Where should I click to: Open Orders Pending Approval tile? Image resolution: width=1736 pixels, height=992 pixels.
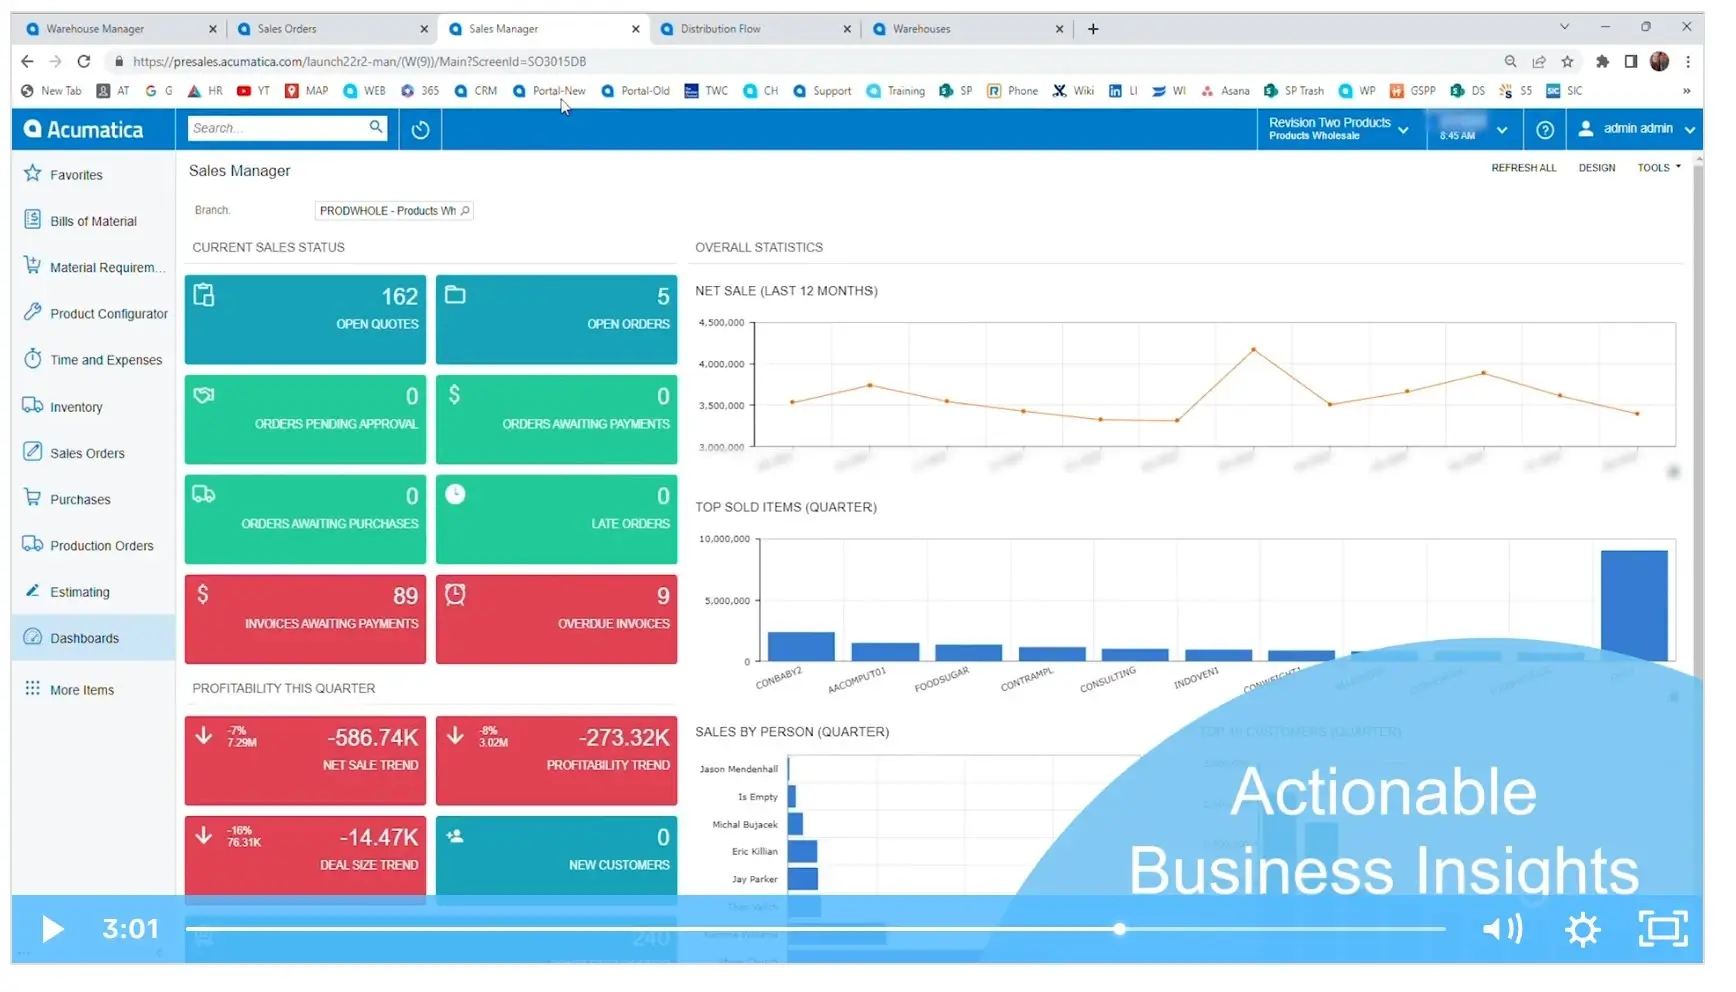305,419
